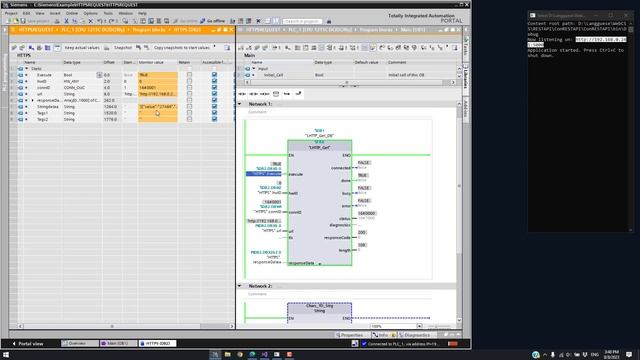Screen dimensions: 640x360
Task: Open the Execute data type dropdown
Action: [x=99, y=75]
